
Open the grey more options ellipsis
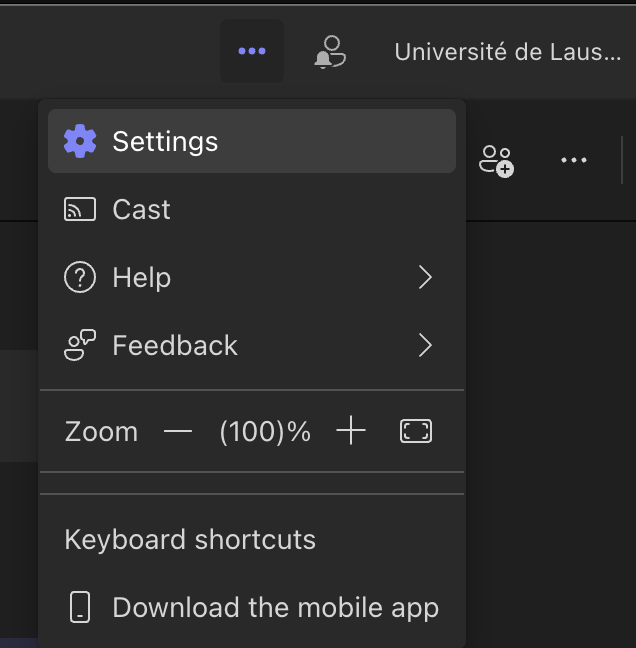coord(574,160)
